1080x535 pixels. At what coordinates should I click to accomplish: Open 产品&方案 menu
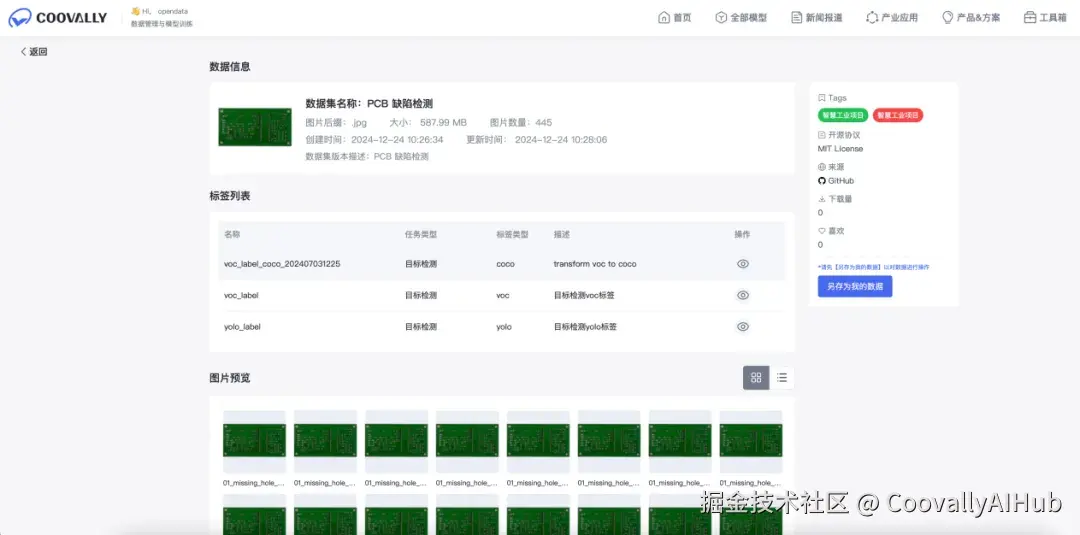tap(971, 18)
